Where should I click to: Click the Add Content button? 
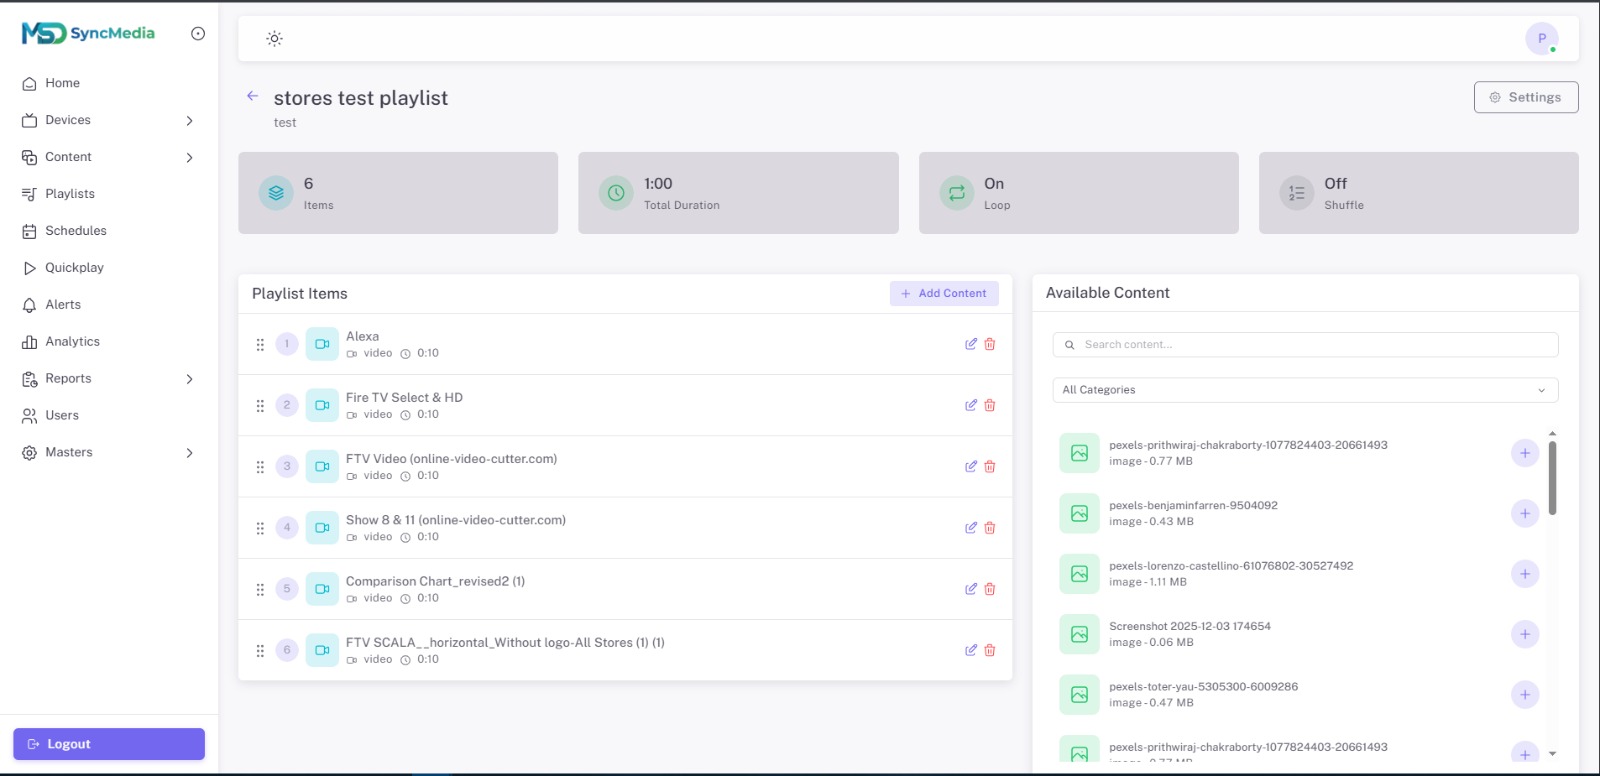click(944, 293)
